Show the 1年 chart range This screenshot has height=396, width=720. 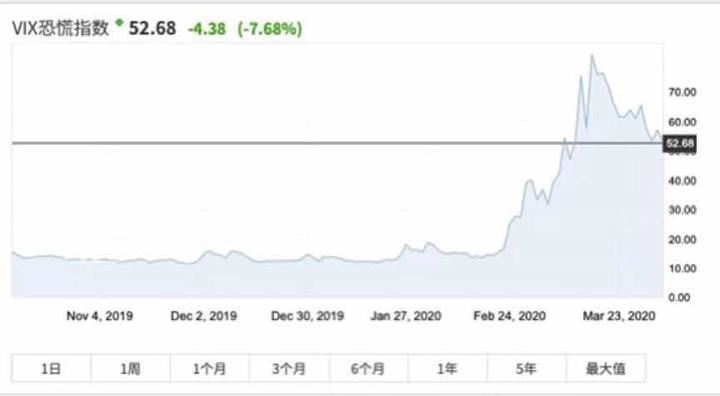click(448, 368)
